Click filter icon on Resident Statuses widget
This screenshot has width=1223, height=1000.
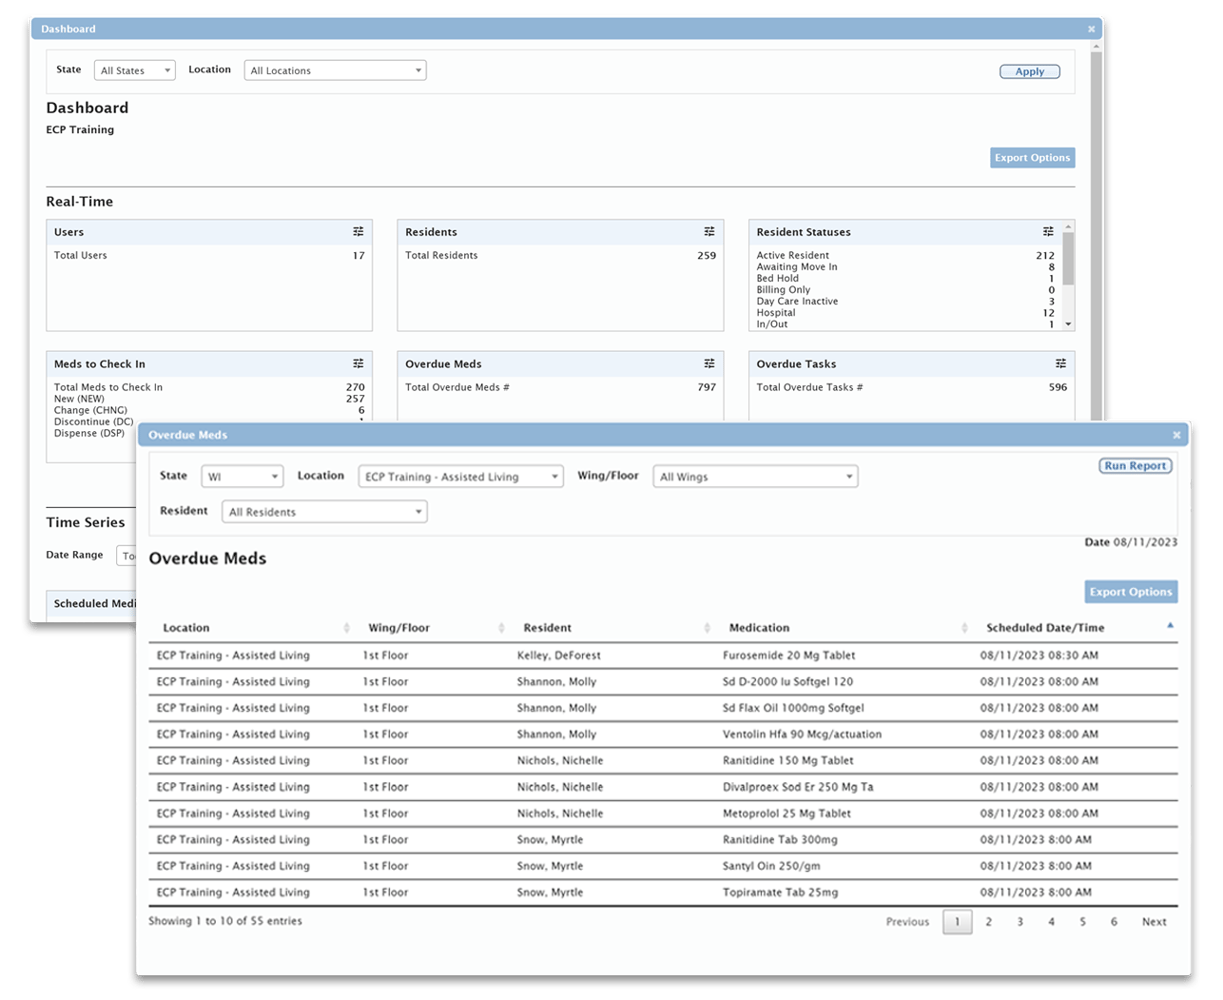coord(1048,232)
